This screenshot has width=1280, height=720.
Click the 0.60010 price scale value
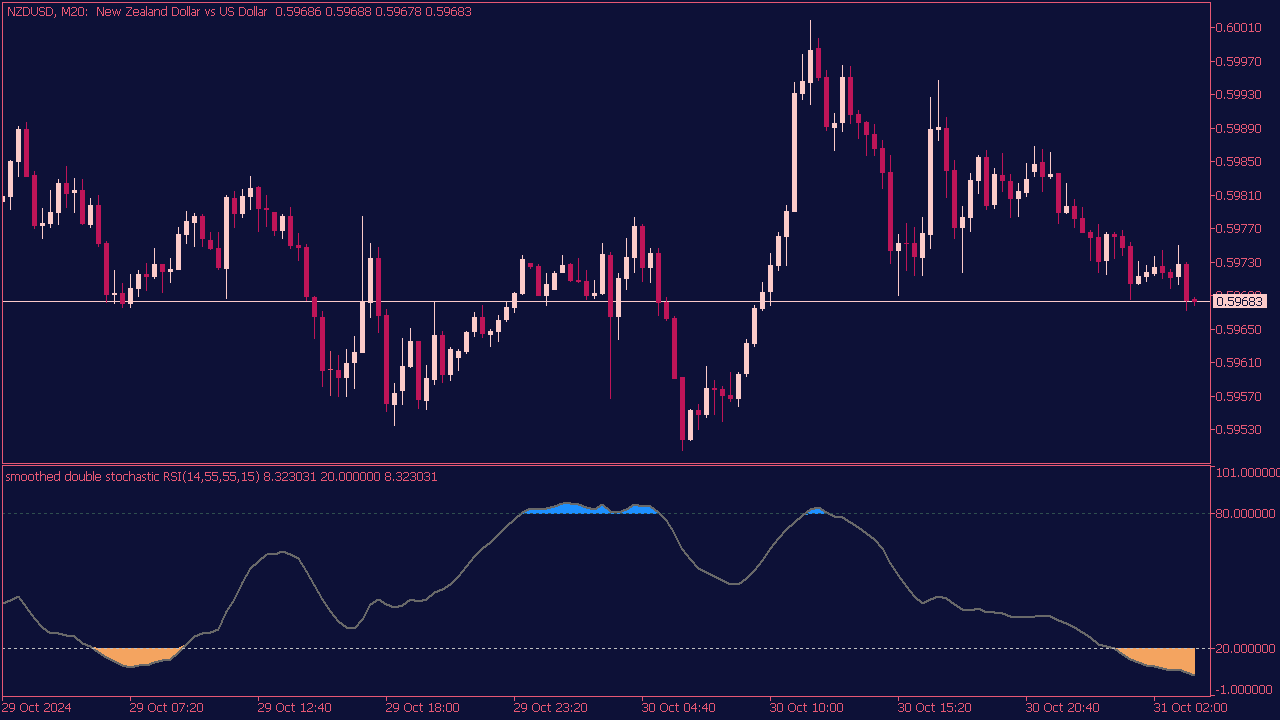[1239, 28]
